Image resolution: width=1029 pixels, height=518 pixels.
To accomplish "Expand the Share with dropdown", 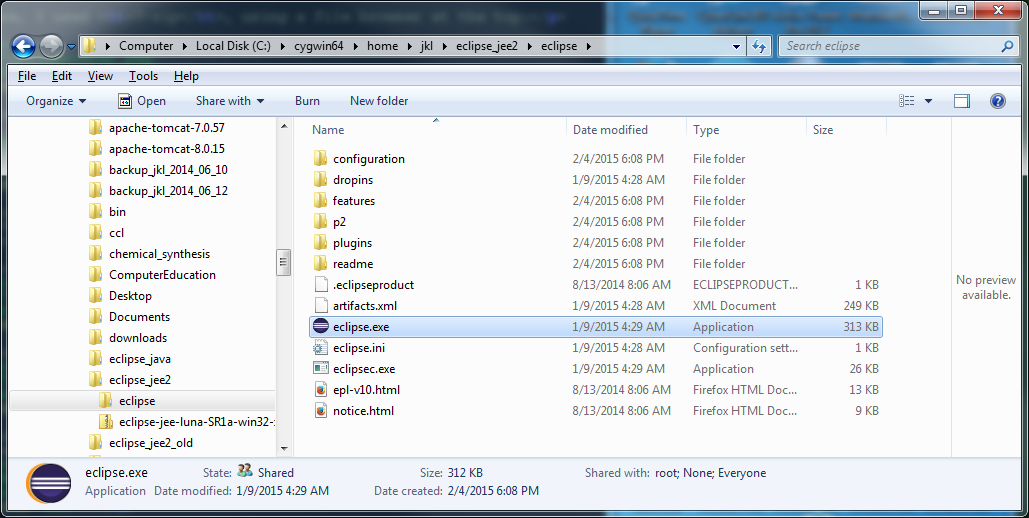I will click(x=229, y=101).
